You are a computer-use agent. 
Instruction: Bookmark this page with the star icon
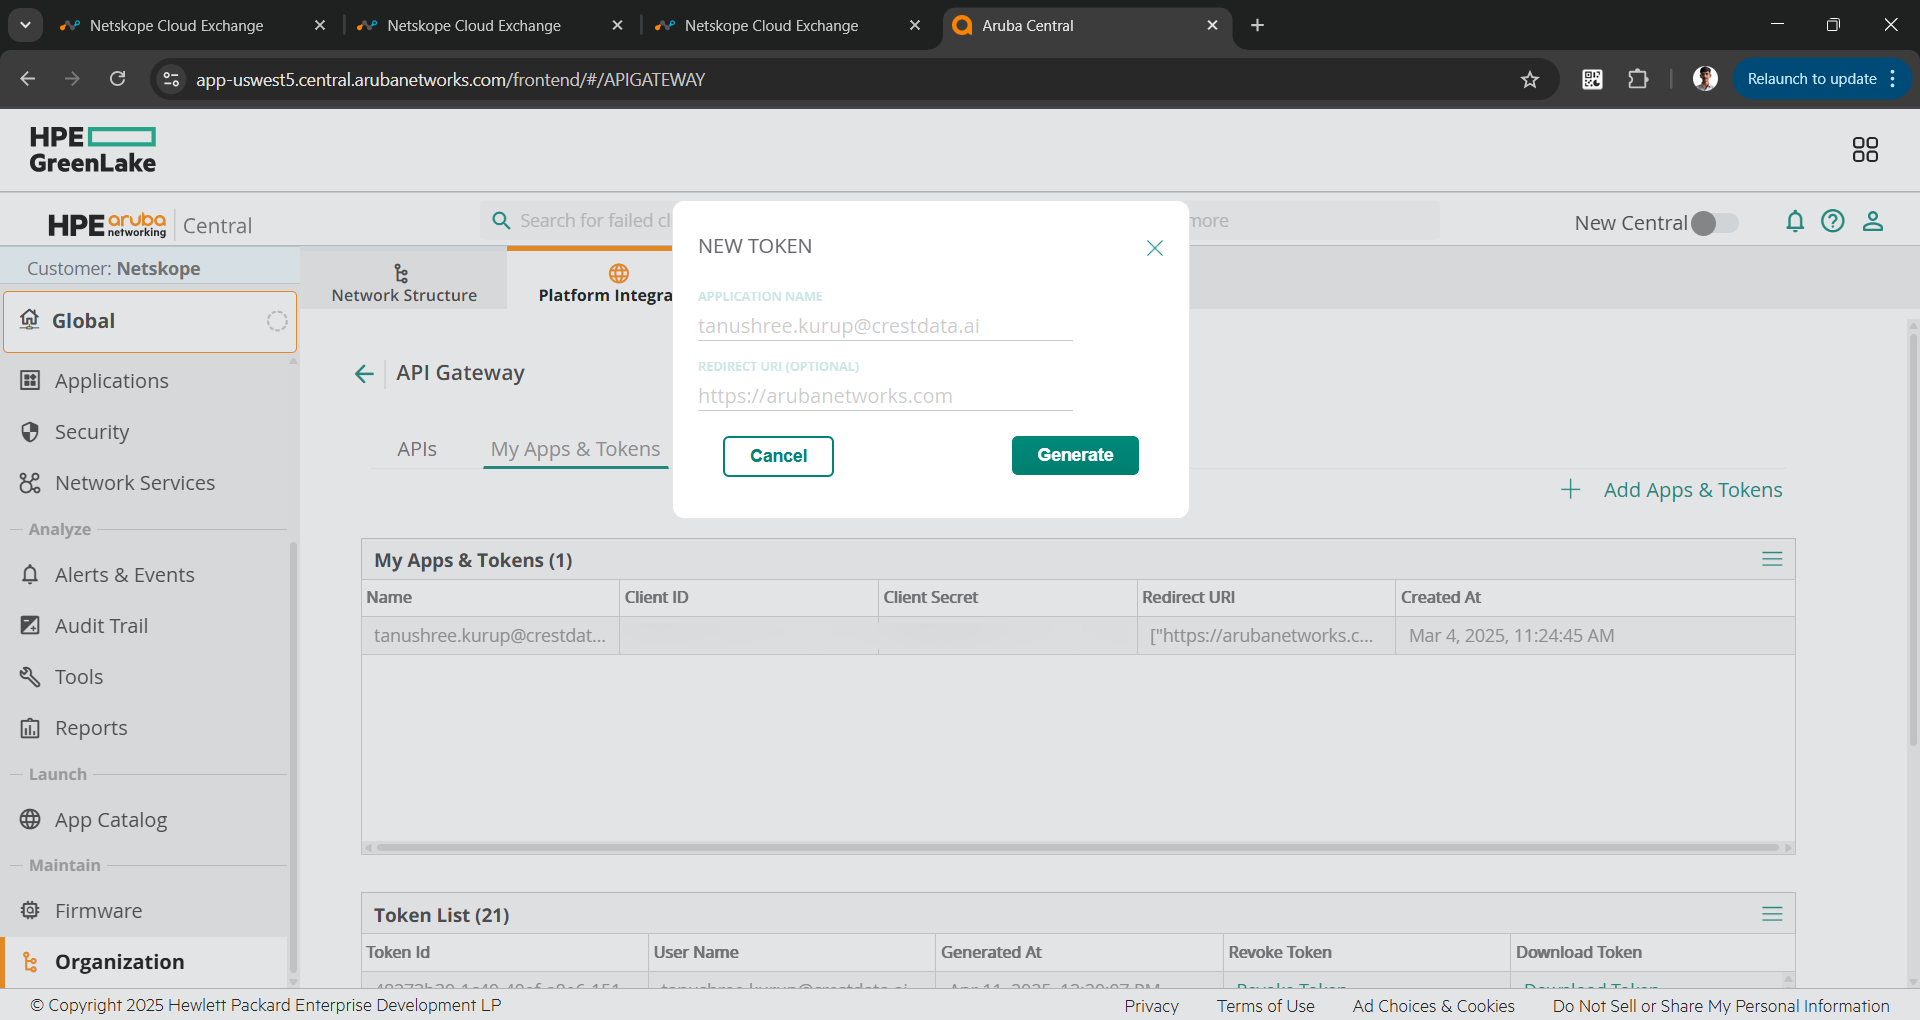(x=1529, y=79)
